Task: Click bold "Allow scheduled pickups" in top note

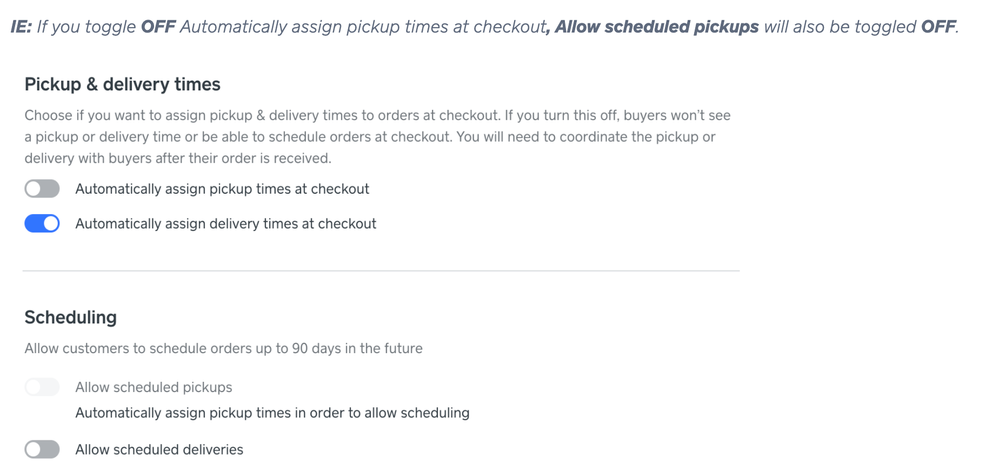Action: [656, 27]
